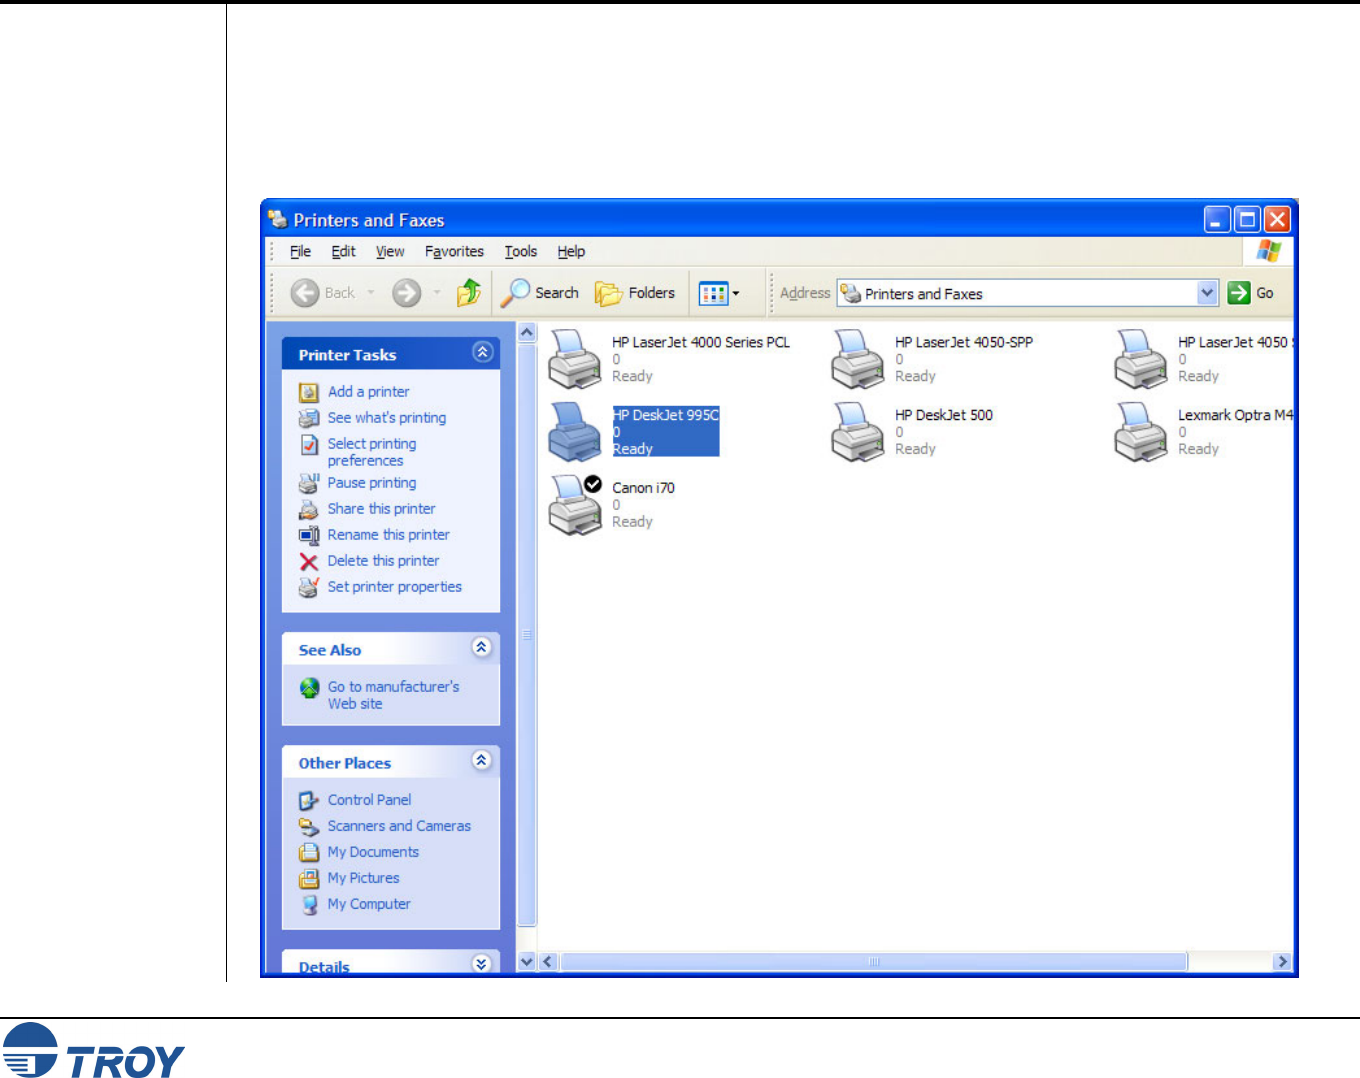
Task: Click the Forward navigation arrow button
Action: click(406, 293)
